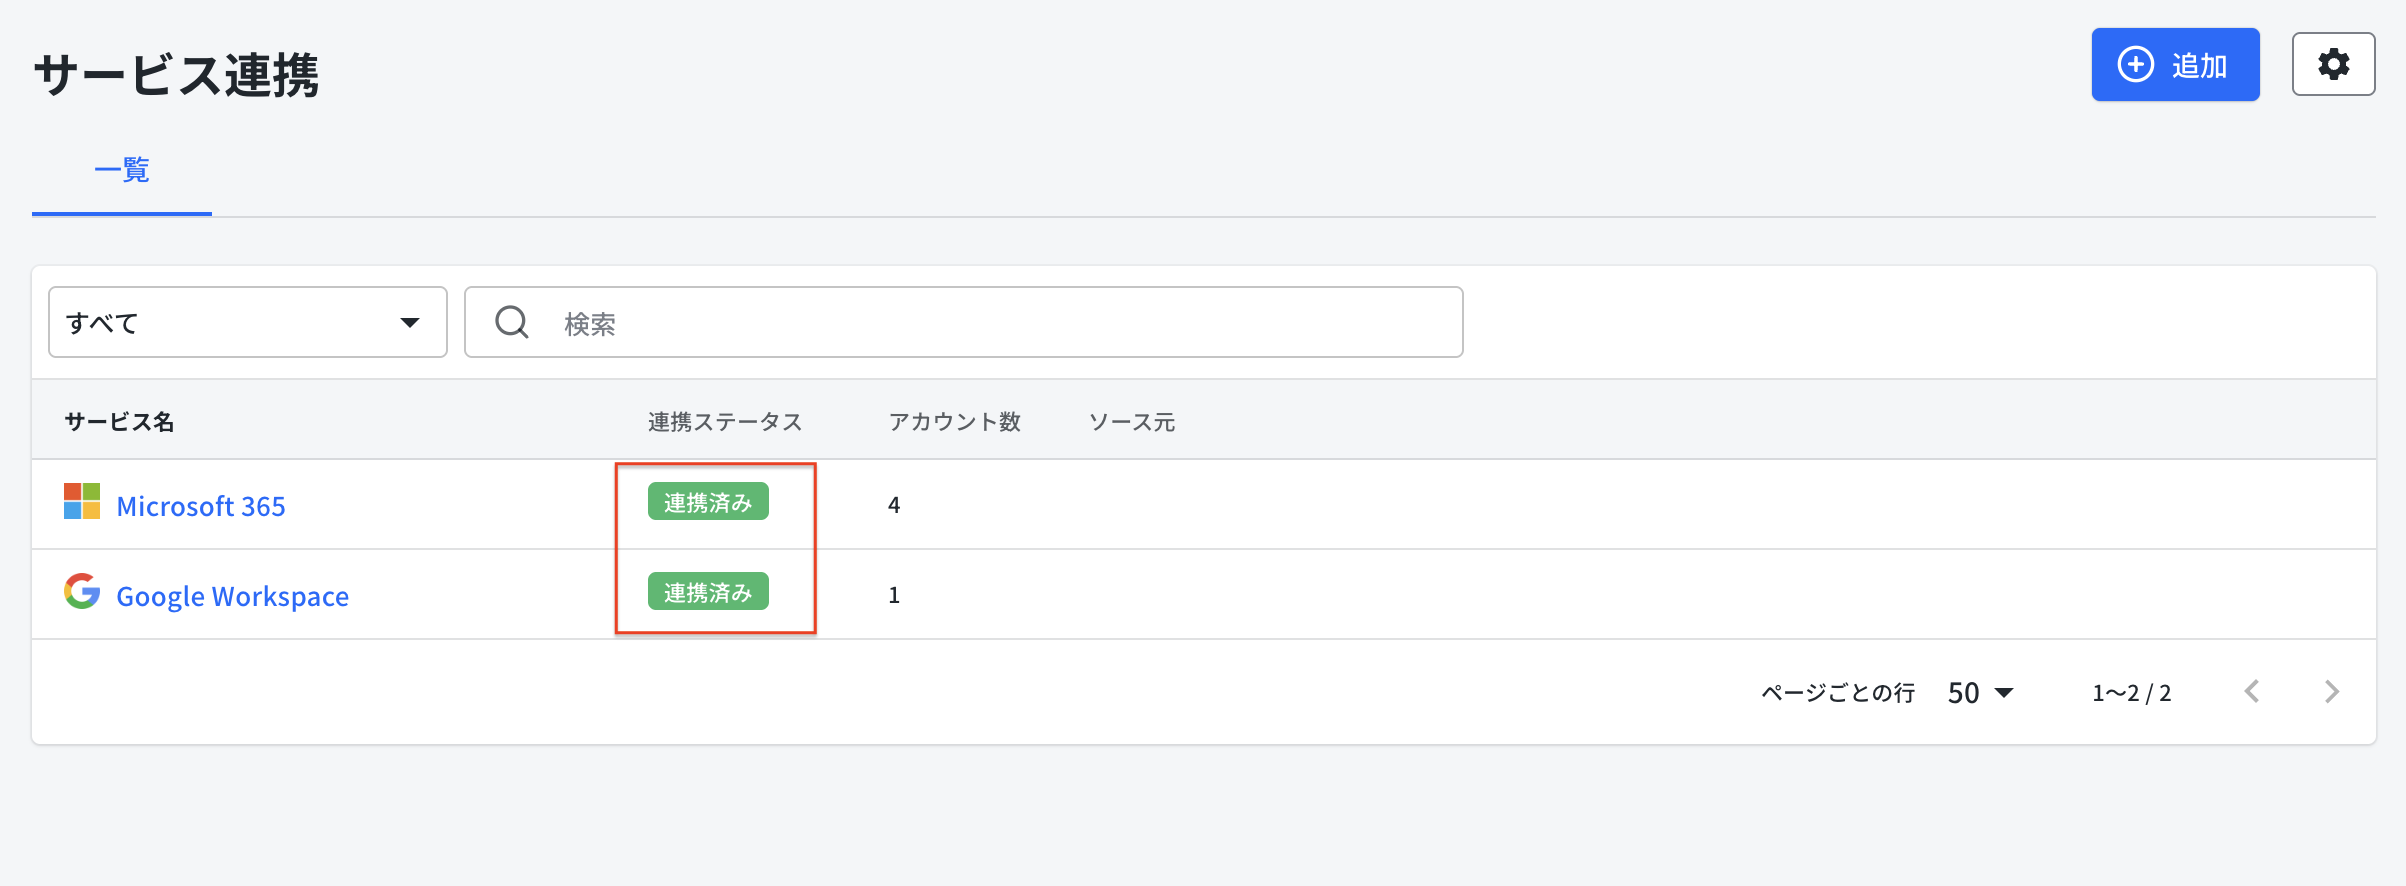
Task: Click account count 4 for Microsoft 365
Action: coord(894,505)
